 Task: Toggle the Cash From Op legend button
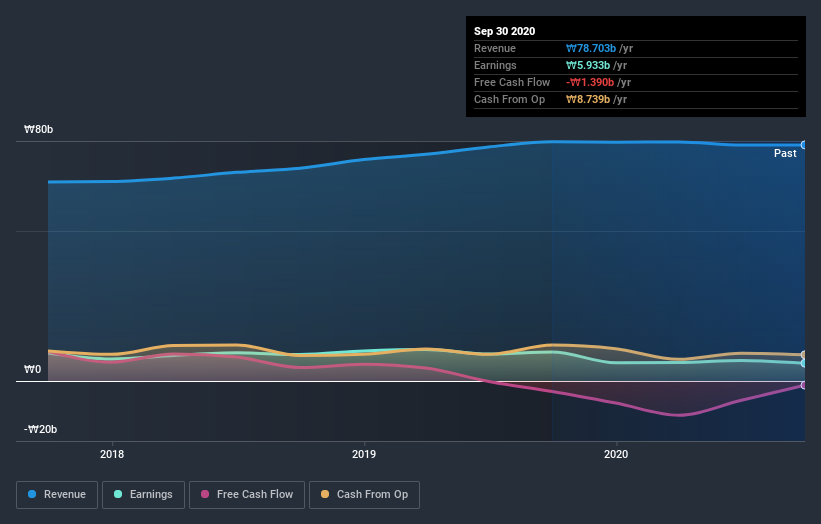click(x=364, y=495)
